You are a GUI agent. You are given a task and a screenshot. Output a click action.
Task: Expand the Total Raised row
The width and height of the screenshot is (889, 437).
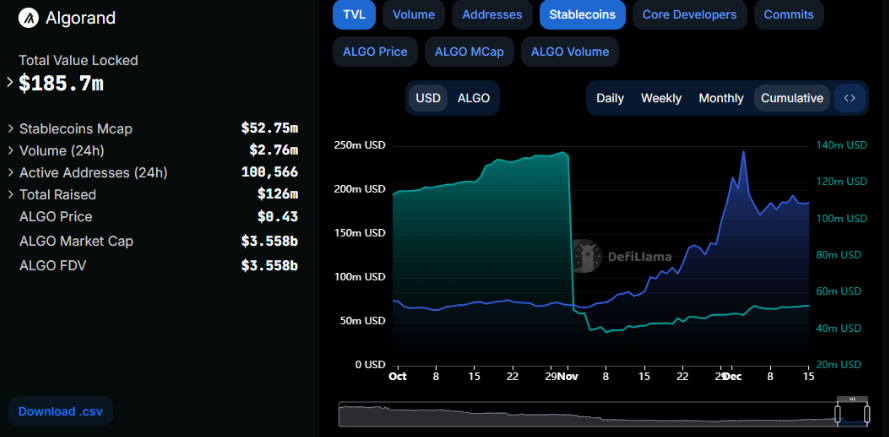coord(11,195)
